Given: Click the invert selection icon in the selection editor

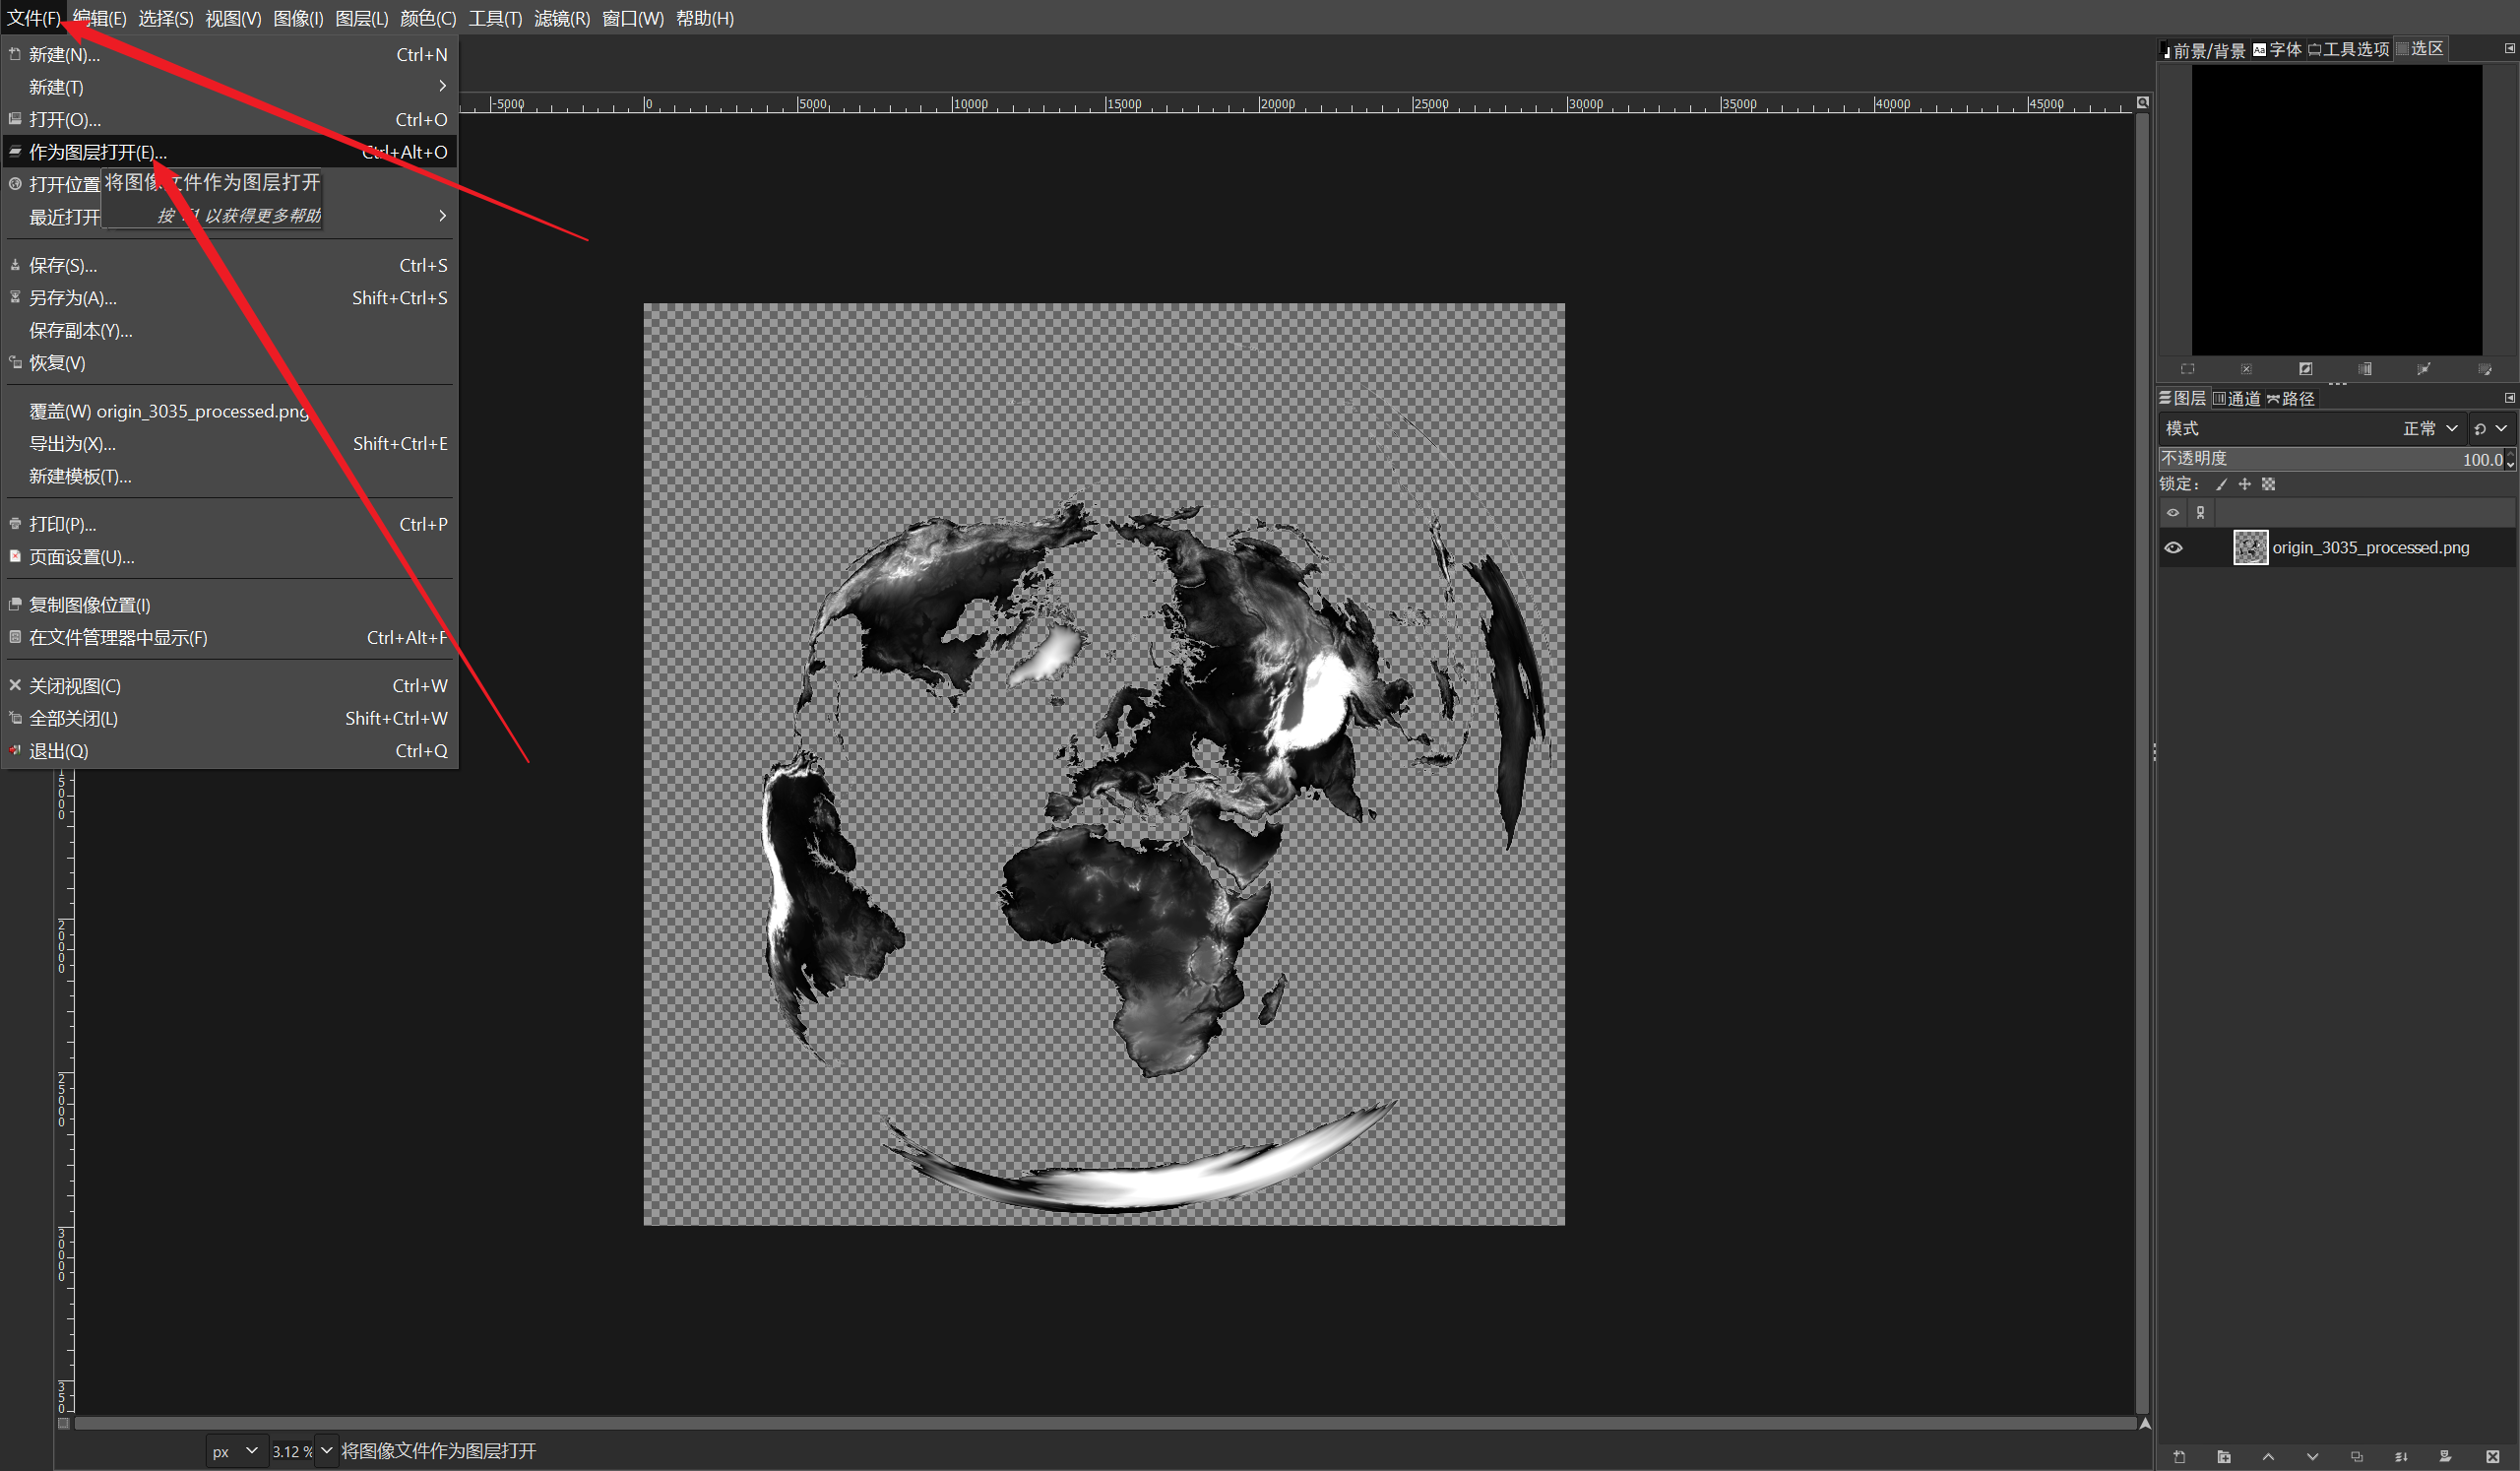Looking at the screenshot, I should (2305, 369).
